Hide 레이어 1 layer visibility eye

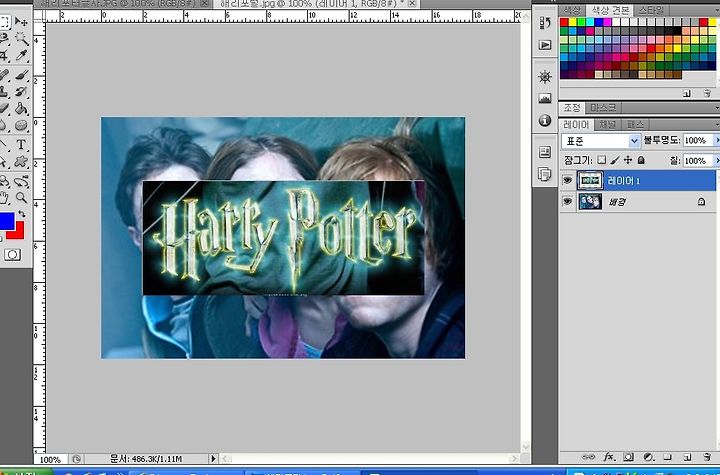(x=568, y=181)
